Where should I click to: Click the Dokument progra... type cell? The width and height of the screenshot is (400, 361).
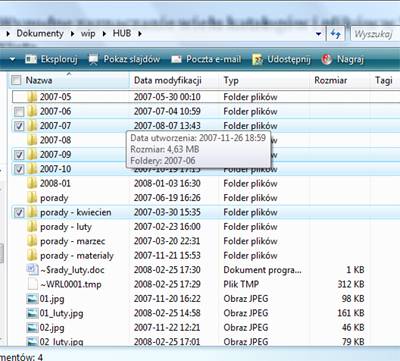coord(262,270)
